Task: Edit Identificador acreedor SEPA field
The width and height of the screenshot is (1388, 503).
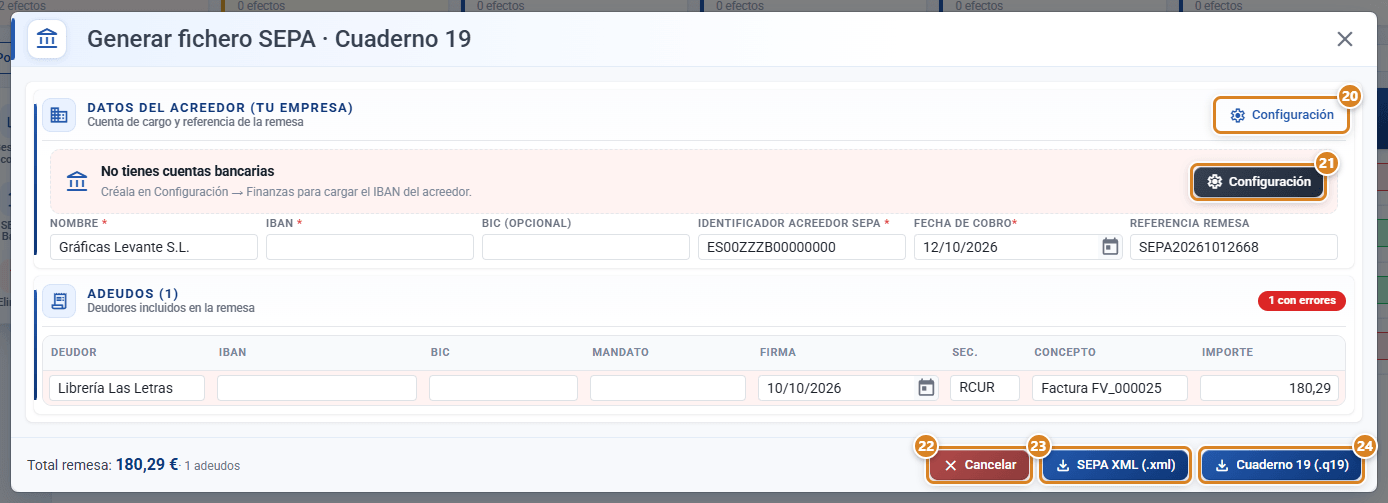Action: click(802, 247)
